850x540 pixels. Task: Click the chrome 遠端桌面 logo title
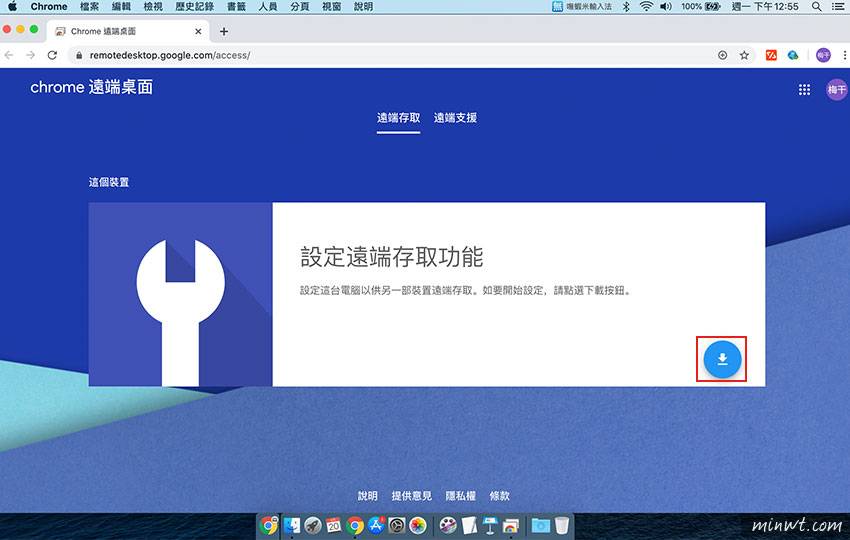pos(92,87)
